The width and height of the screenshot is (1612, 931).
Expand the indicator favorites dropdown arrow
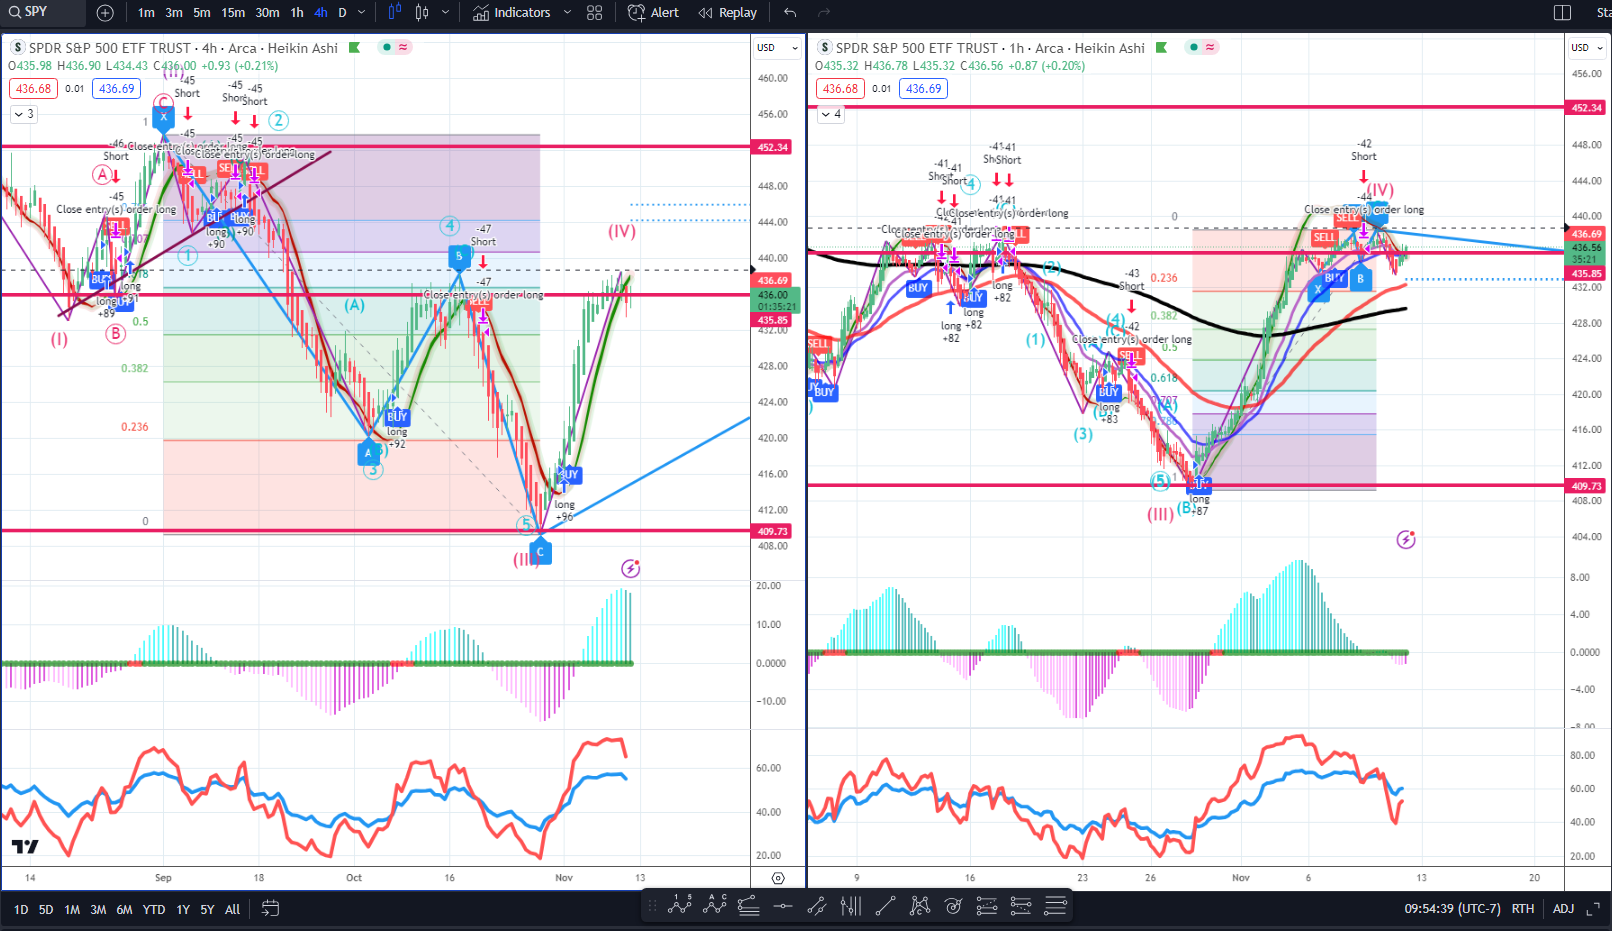[x=567, y=13]
